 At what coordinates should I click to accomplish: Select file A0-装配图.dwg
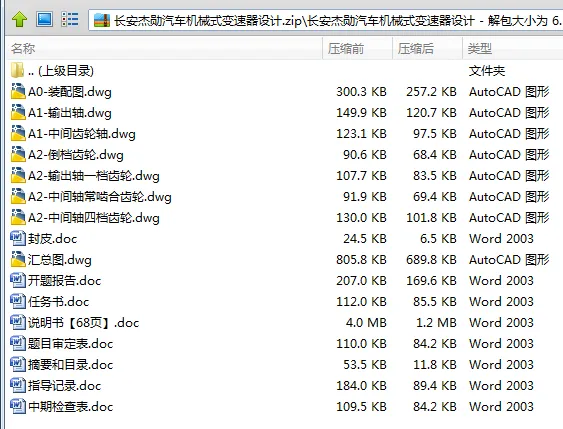point(70,92)
